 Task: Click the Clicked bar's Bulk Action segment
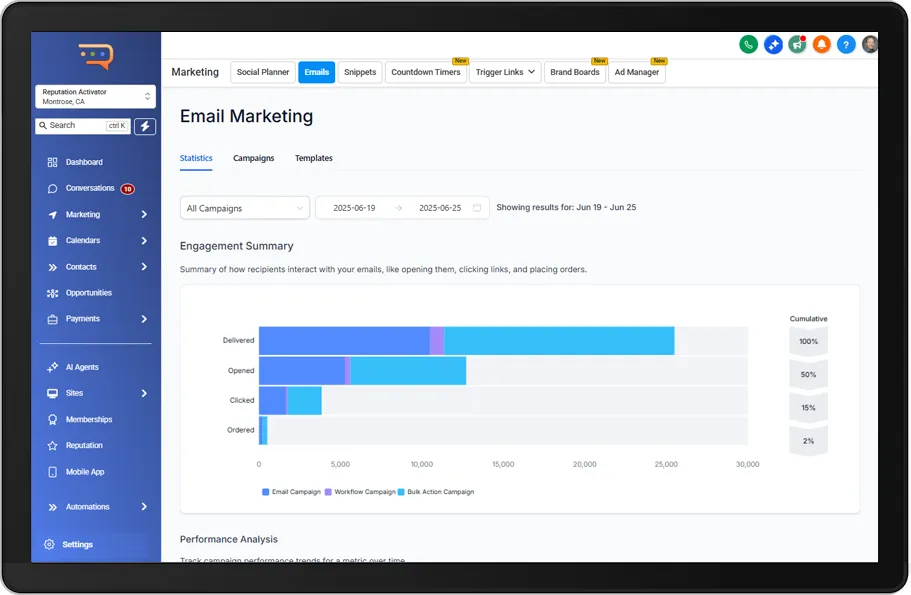click(304, 401)
